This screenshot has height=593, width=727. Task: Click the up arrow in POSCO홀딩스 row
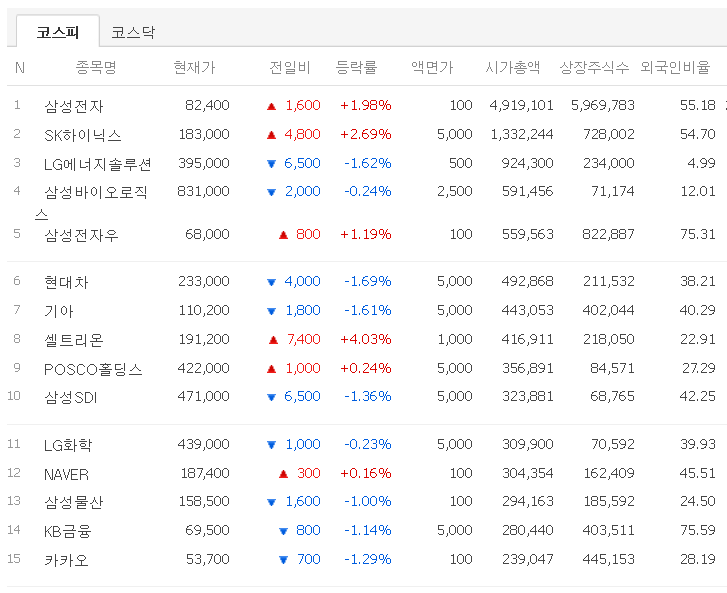tap(272, 369)
